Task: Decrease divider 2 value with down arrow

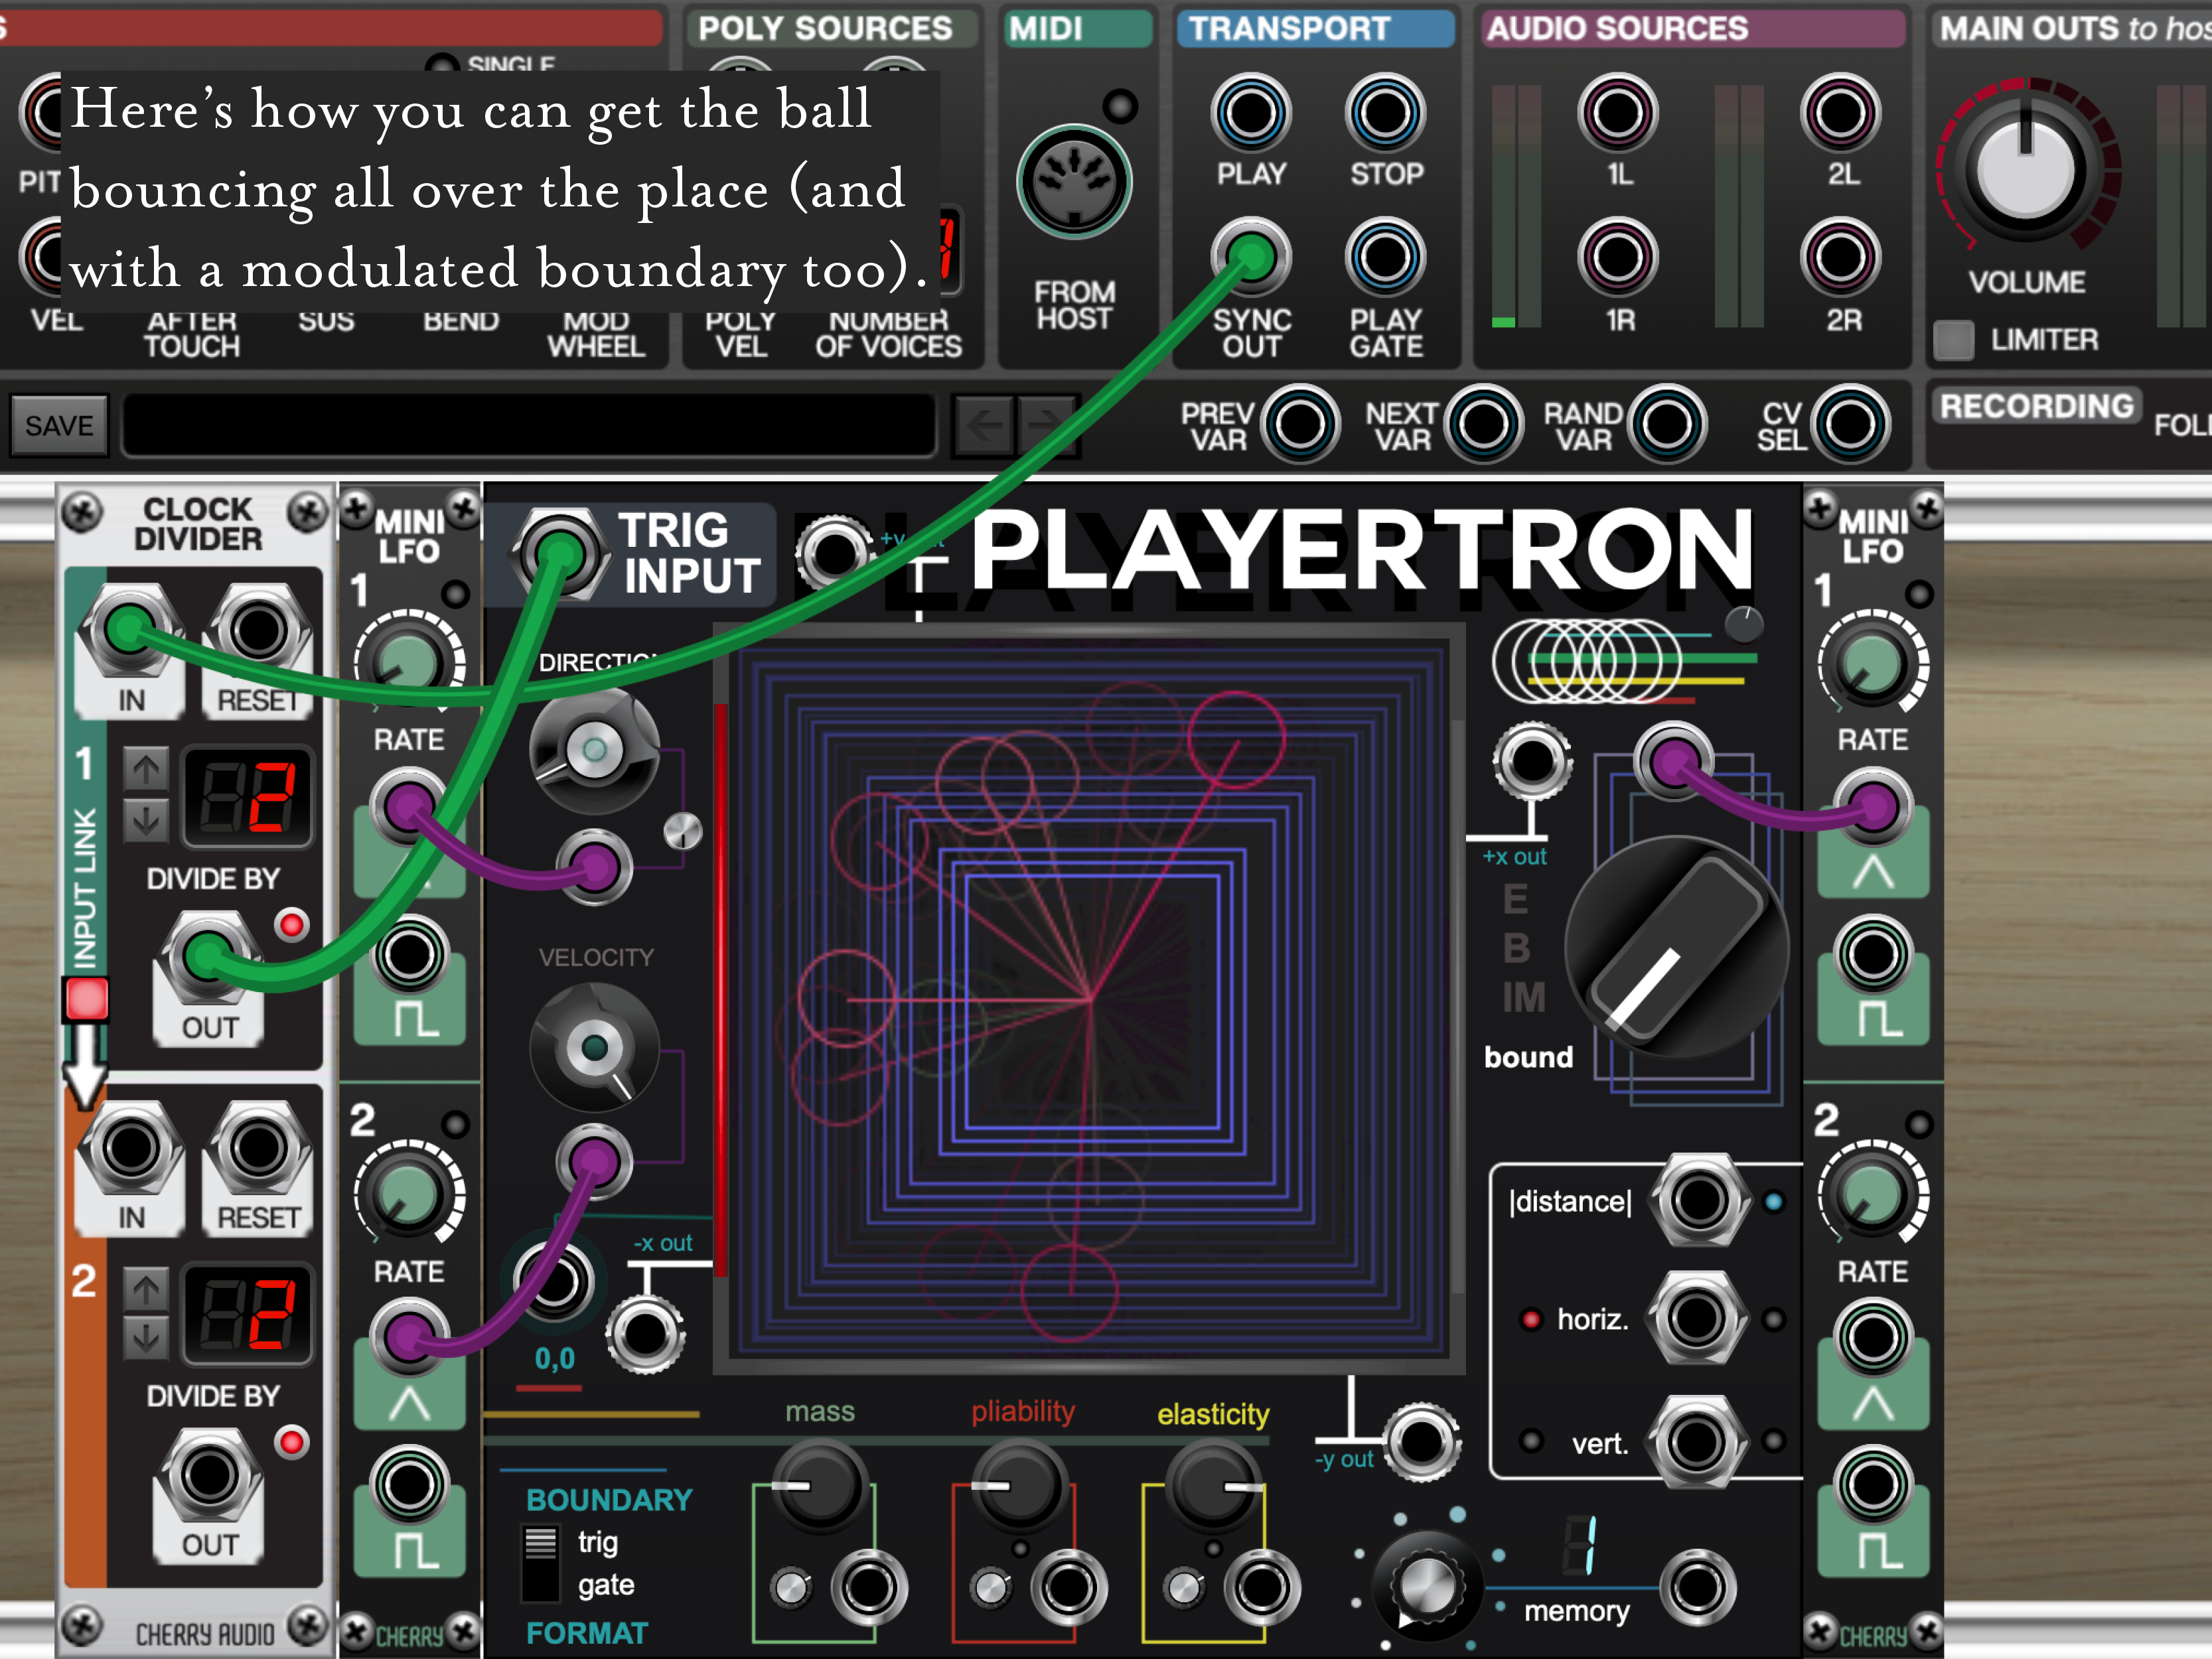Action: (146, 1338)
